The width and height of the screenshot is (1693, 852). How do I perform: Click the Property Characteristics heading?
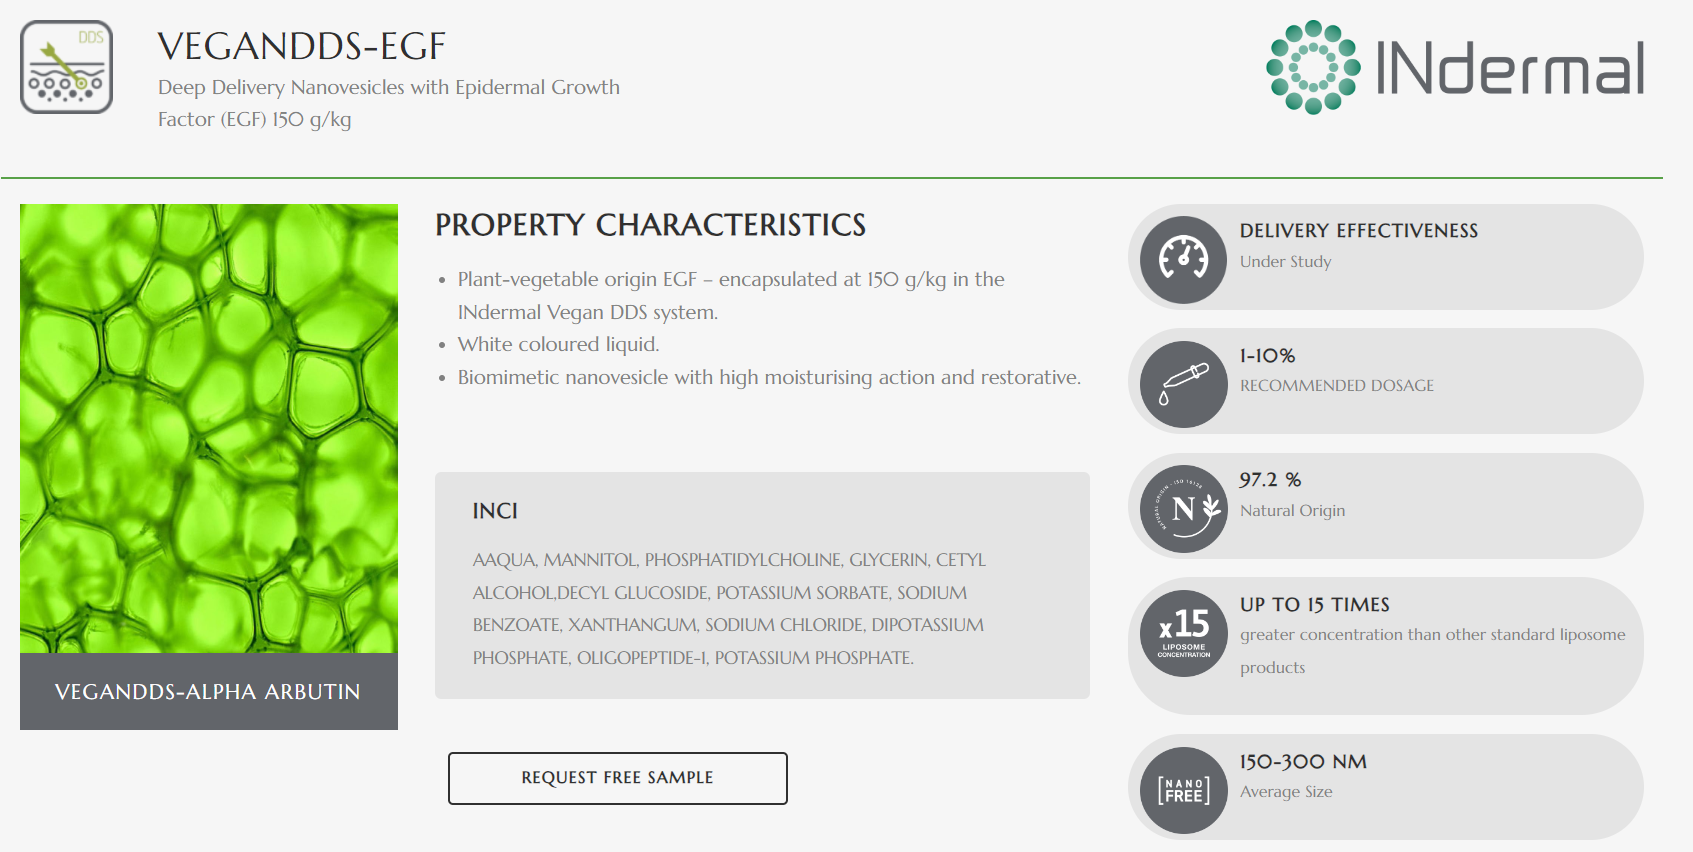650,225
